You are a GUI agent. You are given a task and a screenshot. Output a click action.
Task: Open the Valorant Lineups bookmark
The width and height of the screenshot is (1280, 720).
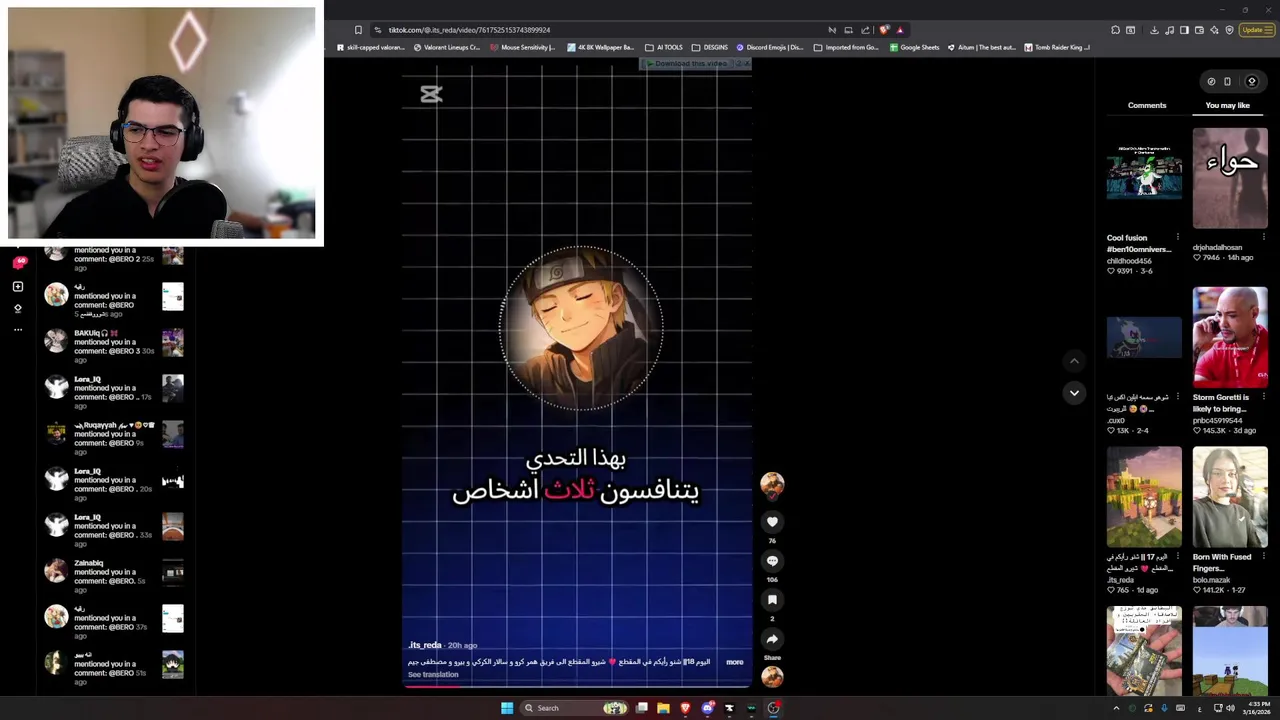[446, 47]
